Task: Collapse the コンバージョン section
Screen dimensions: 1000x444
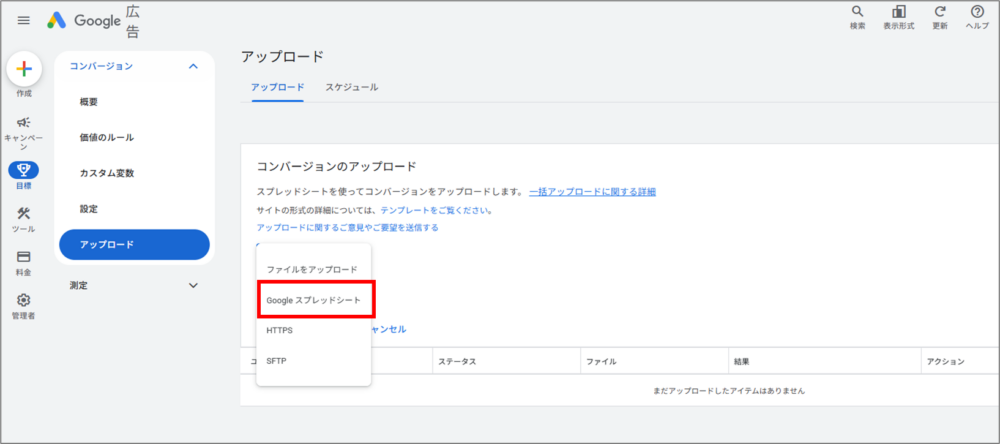Action: 193,66
